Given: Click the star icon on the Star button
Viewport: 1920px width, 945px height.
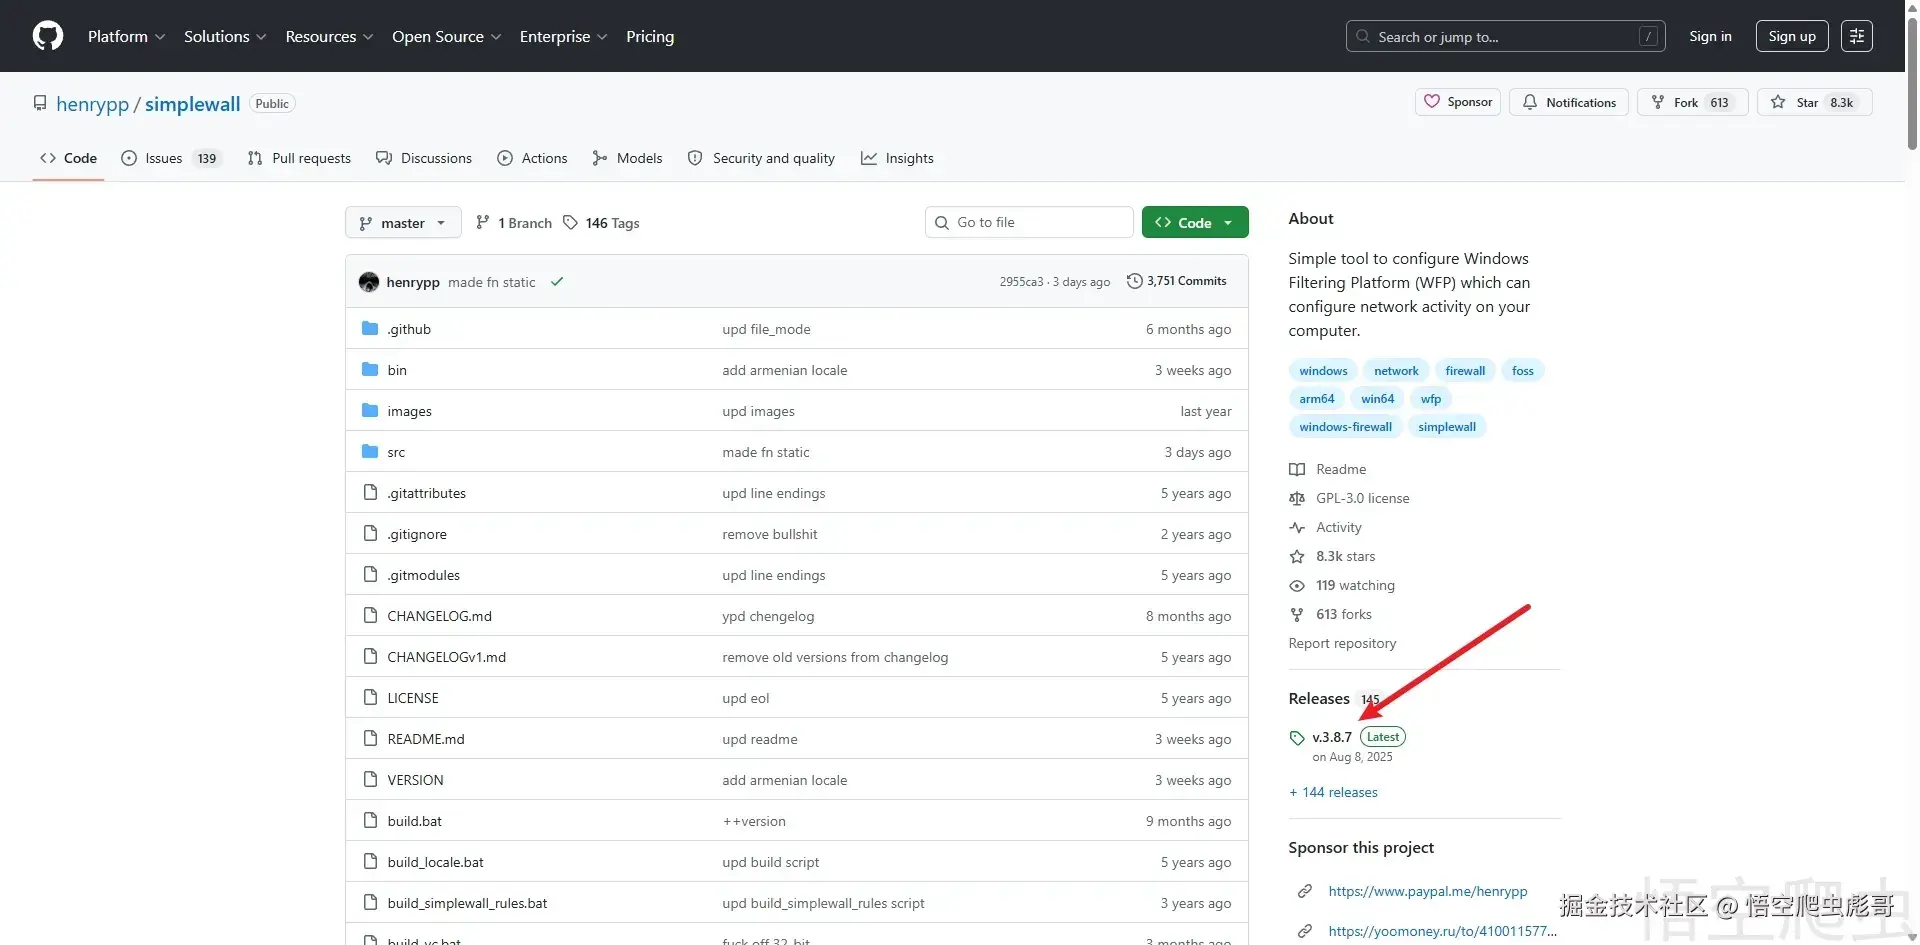Looking at the screenshot, I should click(x=1778, y=102).
